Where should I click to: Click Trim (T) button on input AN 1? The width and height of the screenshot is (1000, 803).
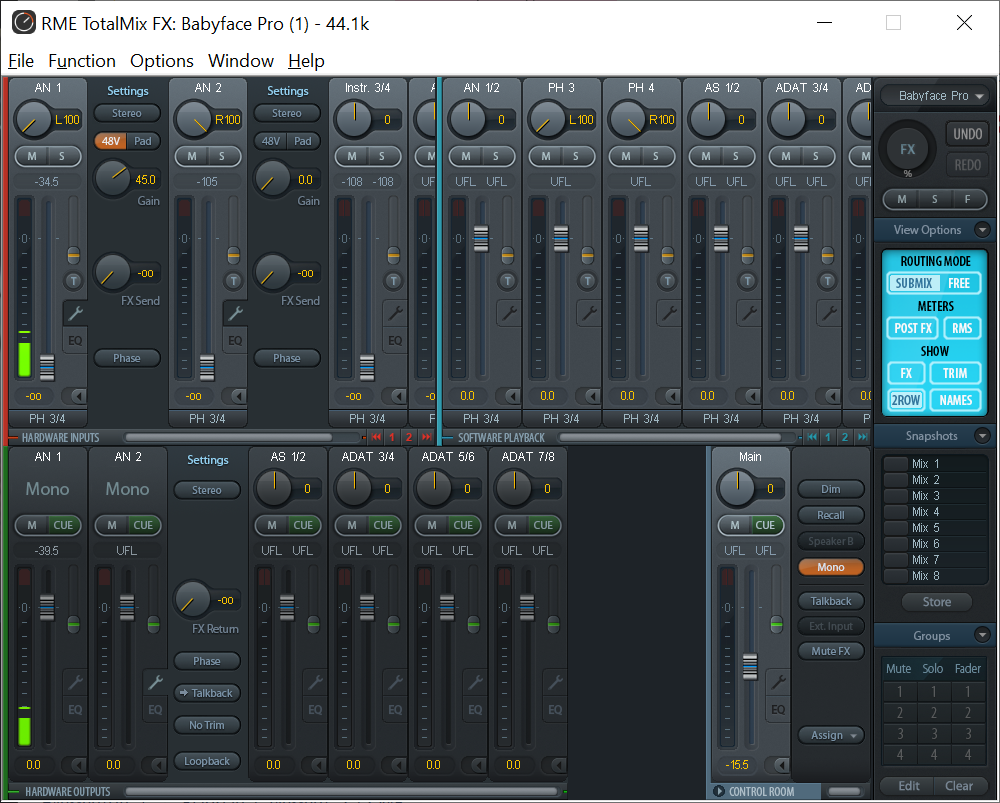(73, 281)
